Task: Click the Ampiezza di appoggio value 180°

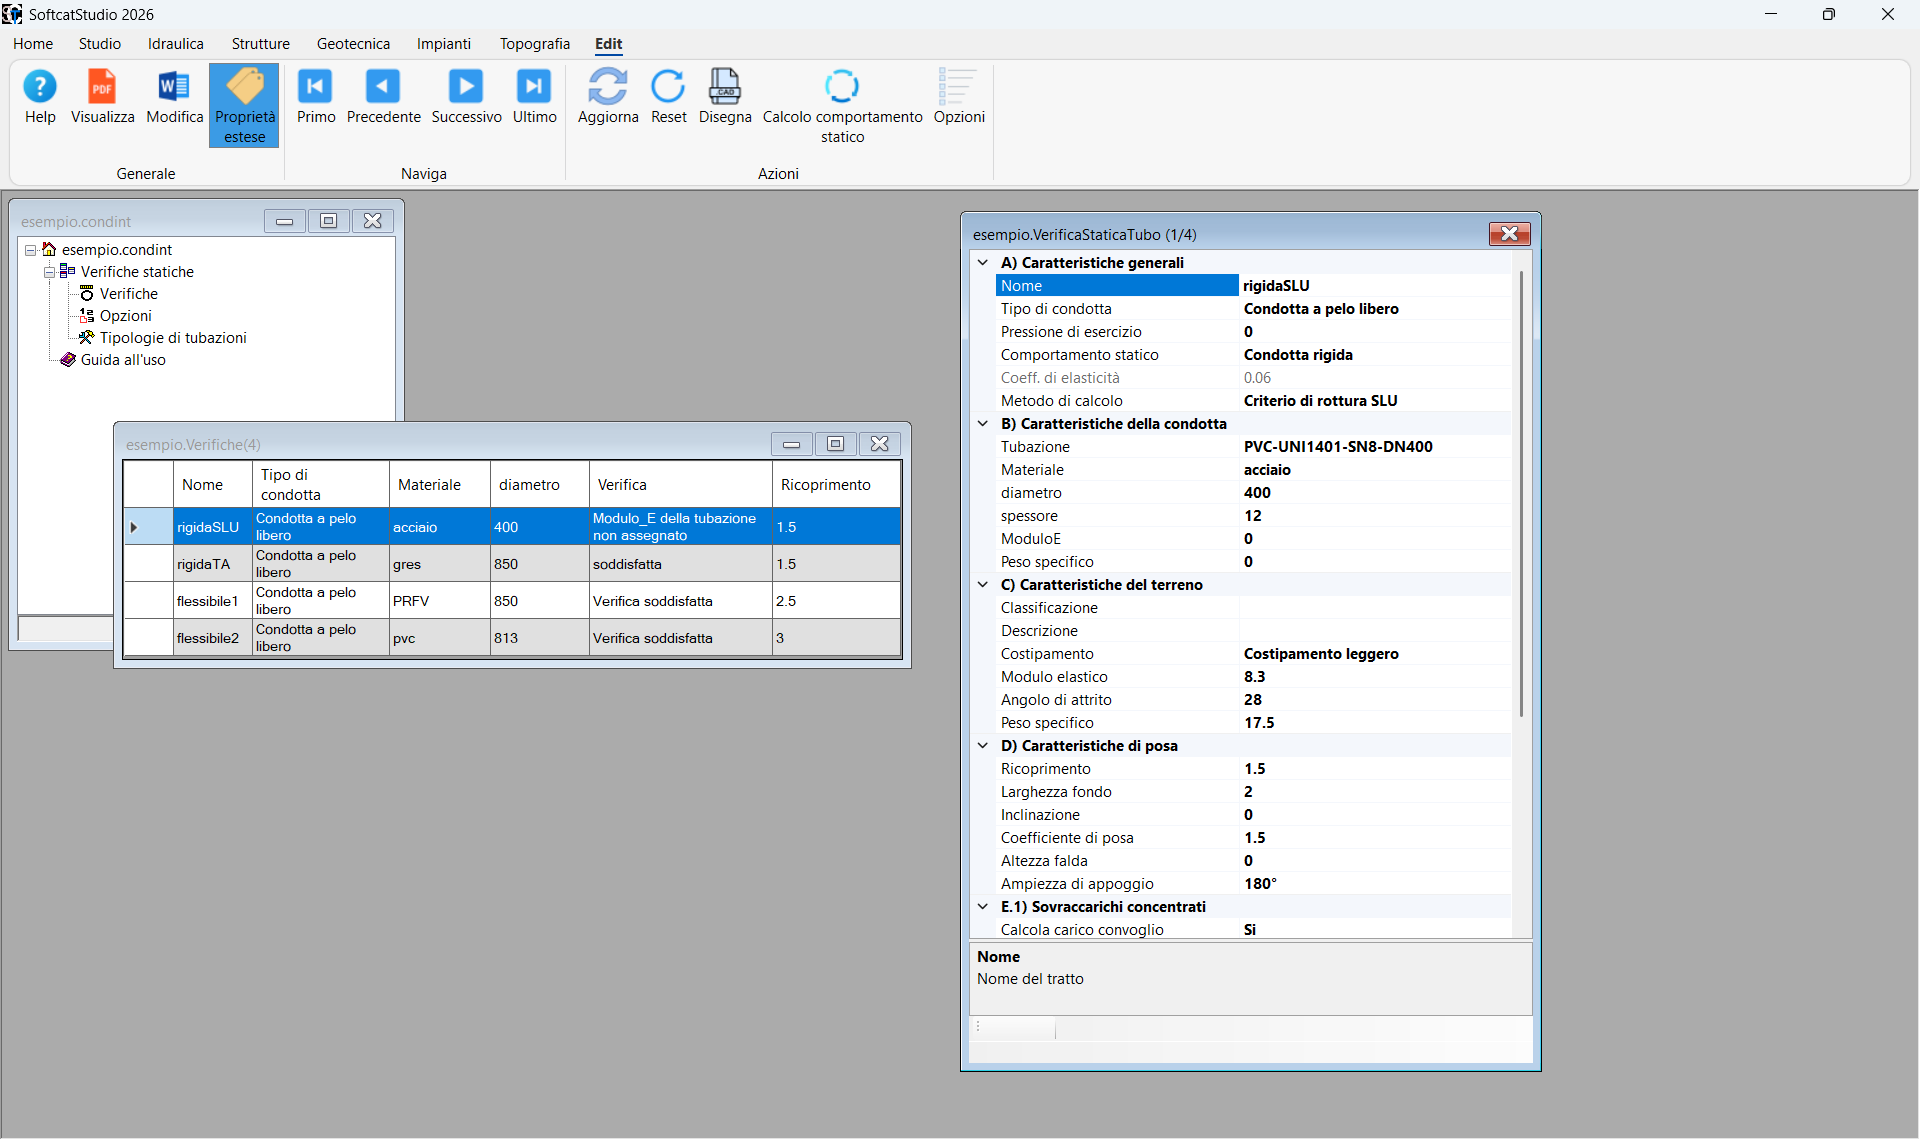Action: pos(1375,884)
